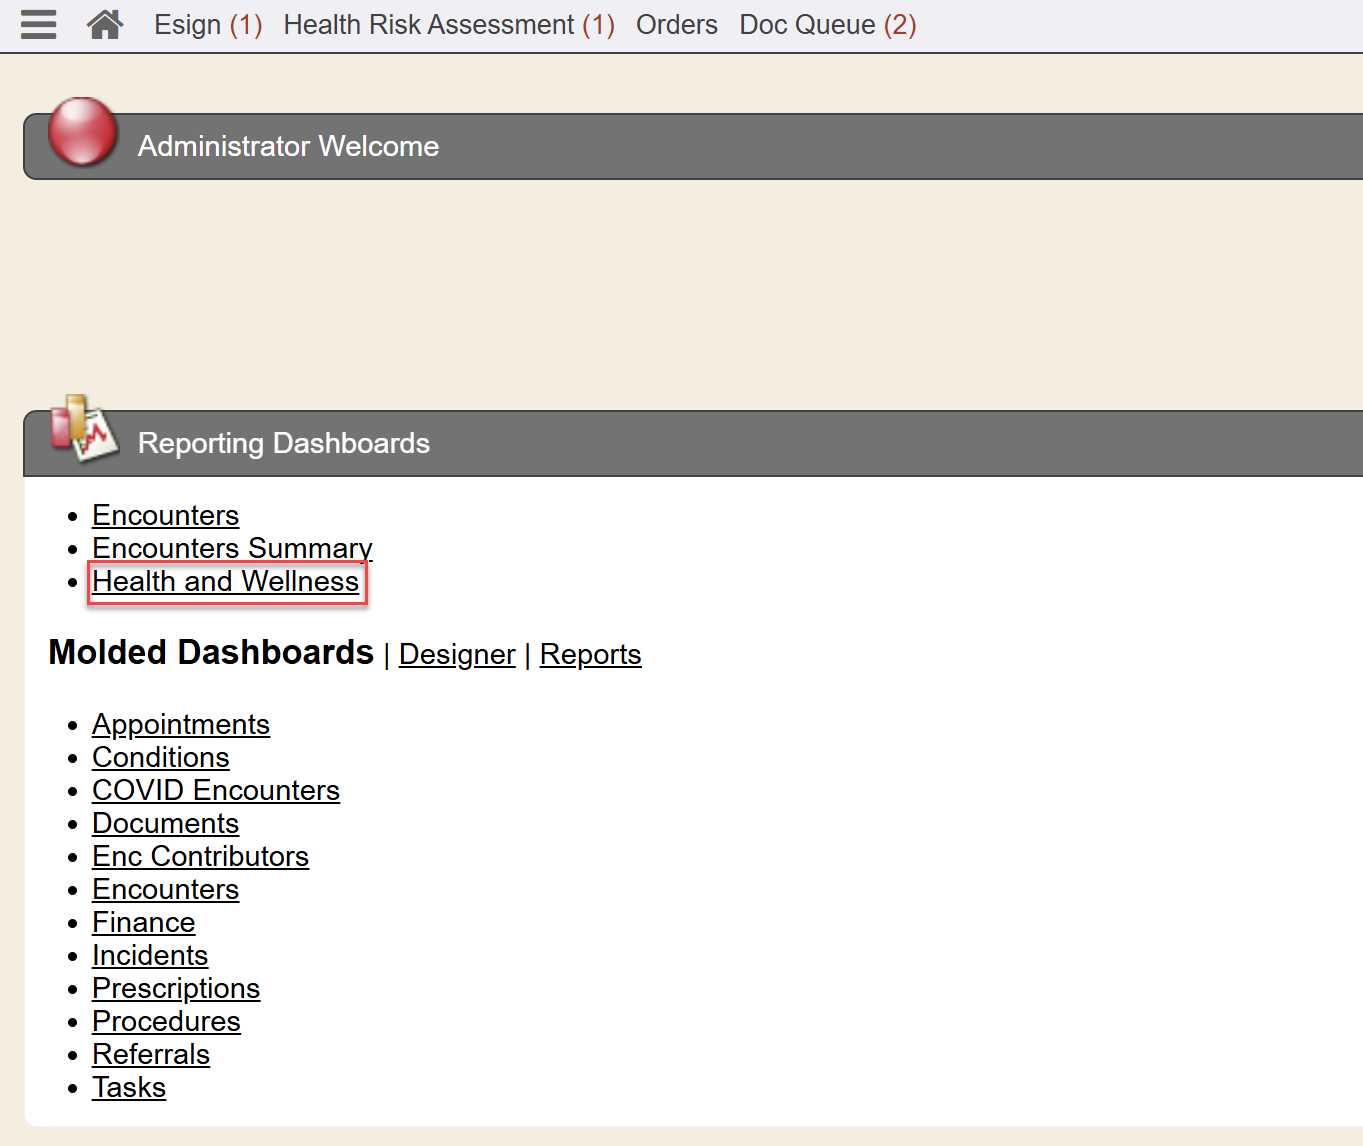Image resolution: width=1363 pixels, height=1146 pixels.
Task: Open the COVID Encounters dashboard
Action: [216, 790]
